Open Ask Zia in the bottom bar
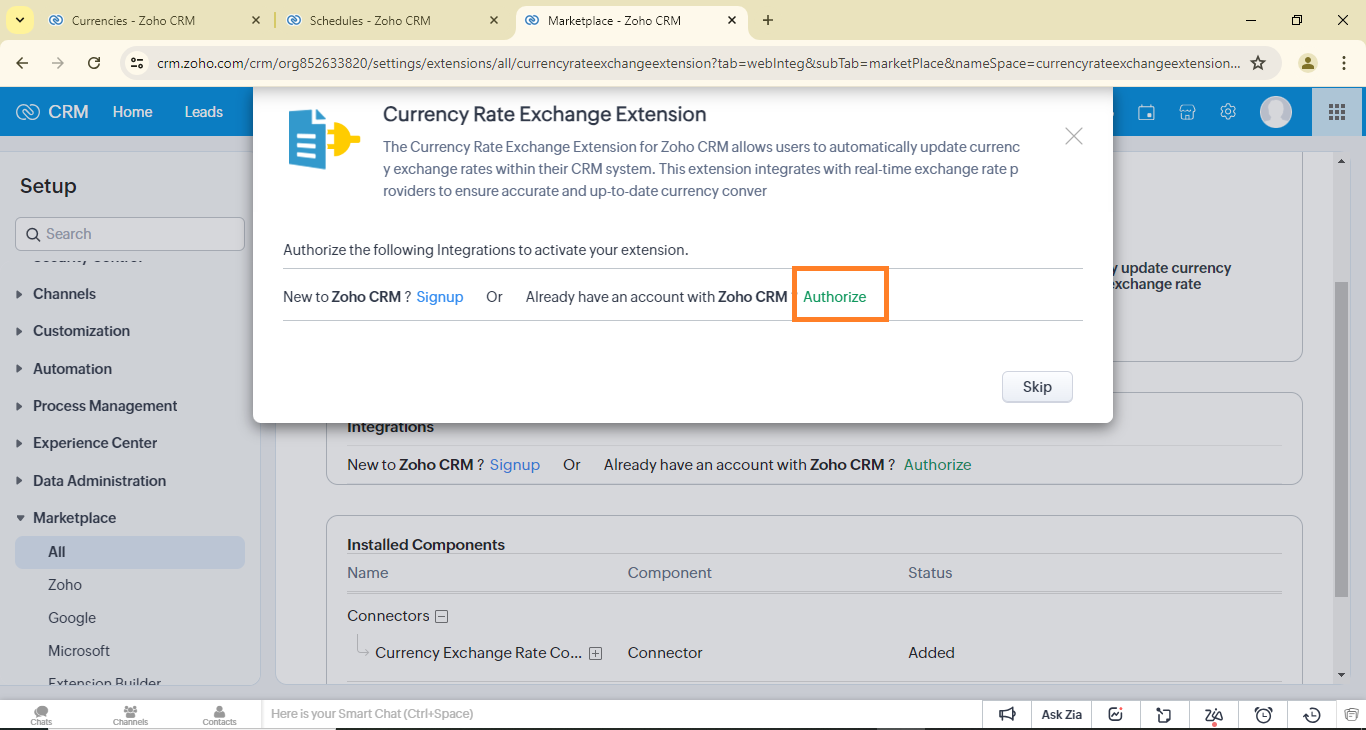The image size is (1366, 730). click(1062, 714)
